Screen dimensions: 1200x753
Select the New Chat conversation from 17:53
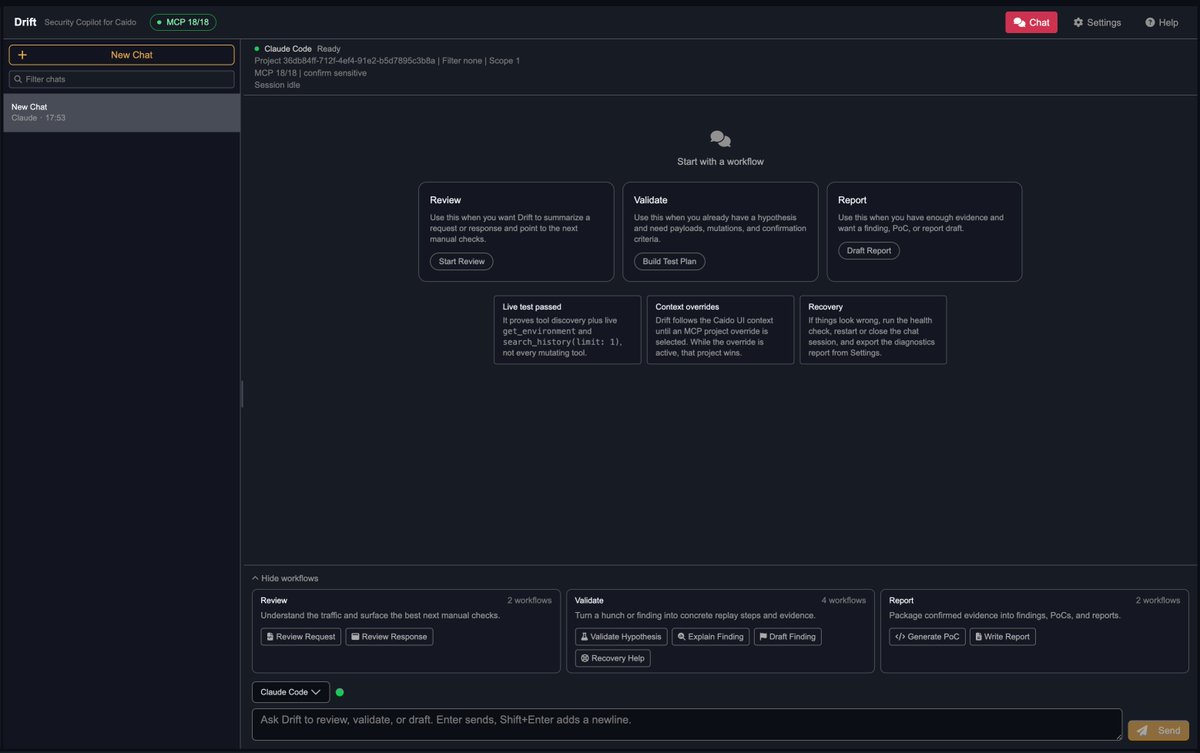coord(121,112)
